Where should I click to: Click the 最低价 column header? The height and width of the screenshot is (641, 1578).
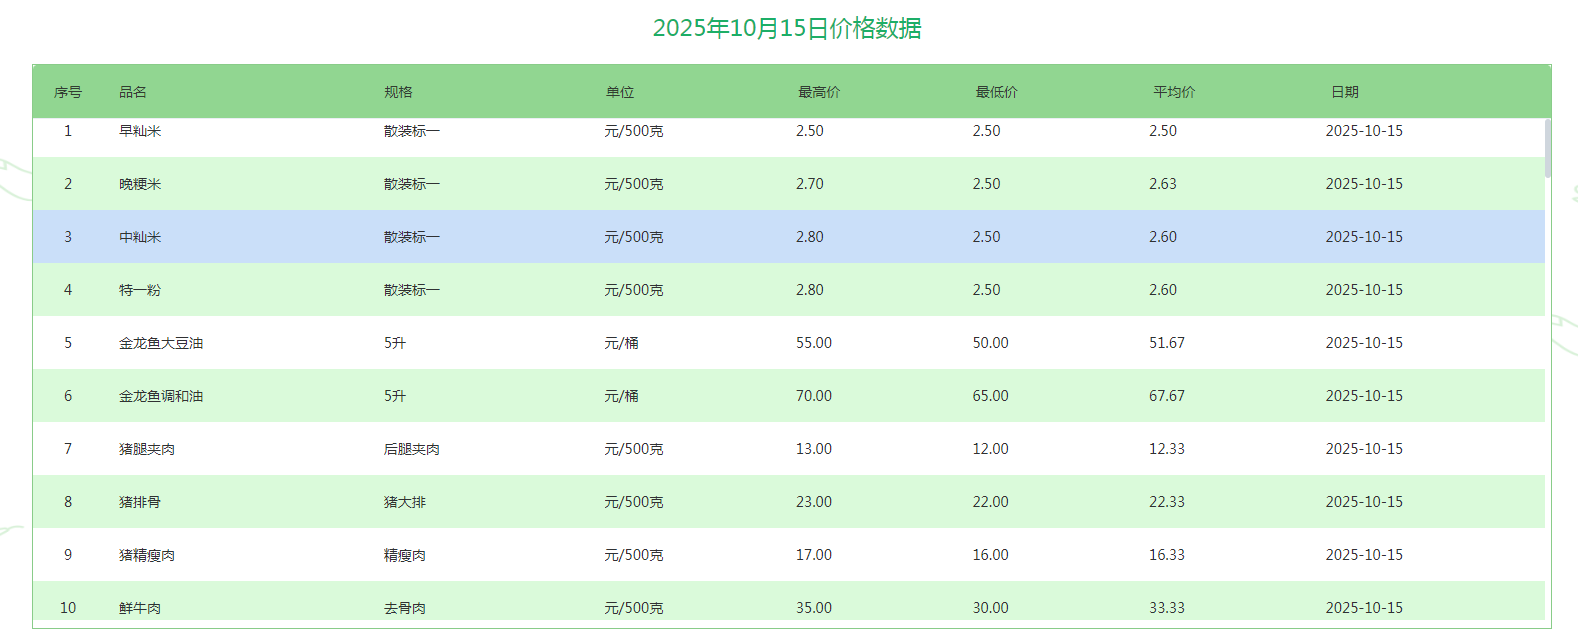[997, 92]
